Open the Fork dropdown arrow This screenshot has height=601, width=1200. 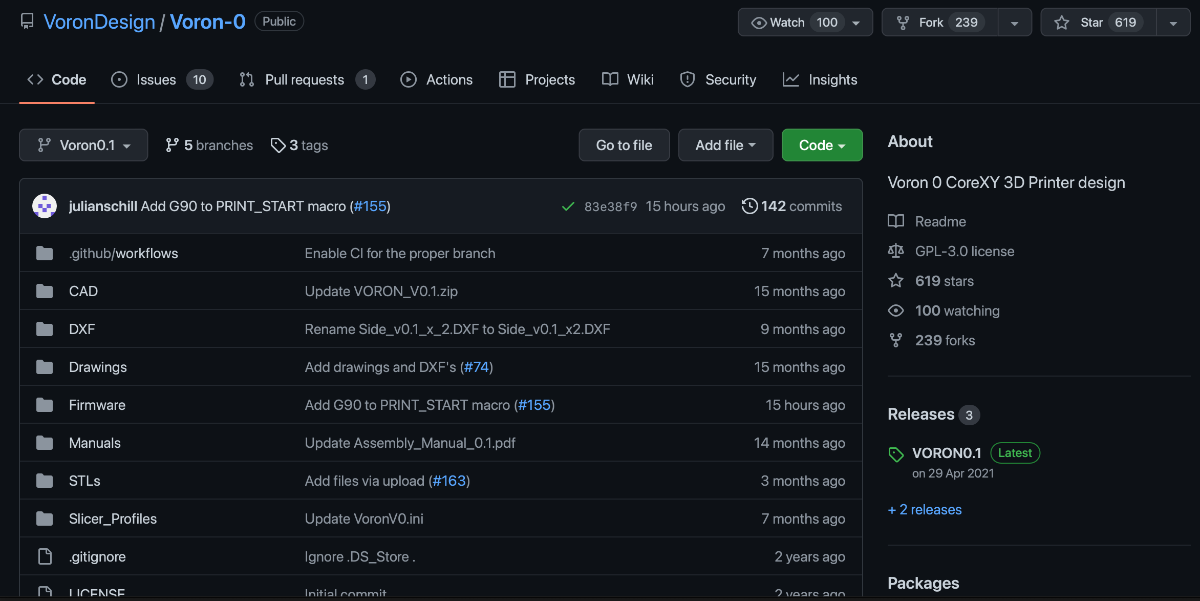1015,22
